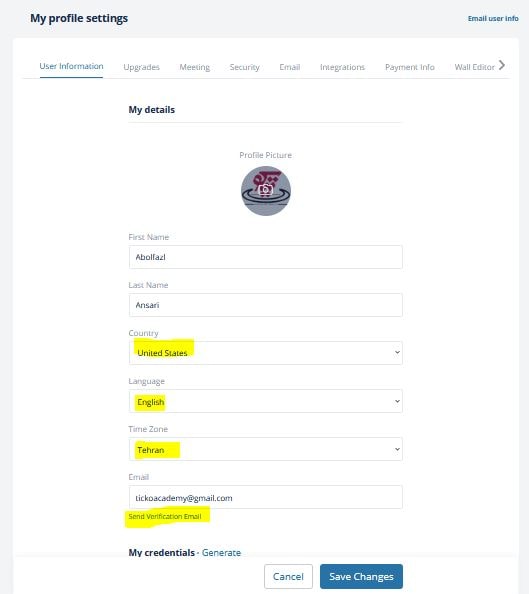This screenshot has height=594, width=529.
Task: Open the Time Zone dropdown showing Tehran
Action: pos(266,449)
